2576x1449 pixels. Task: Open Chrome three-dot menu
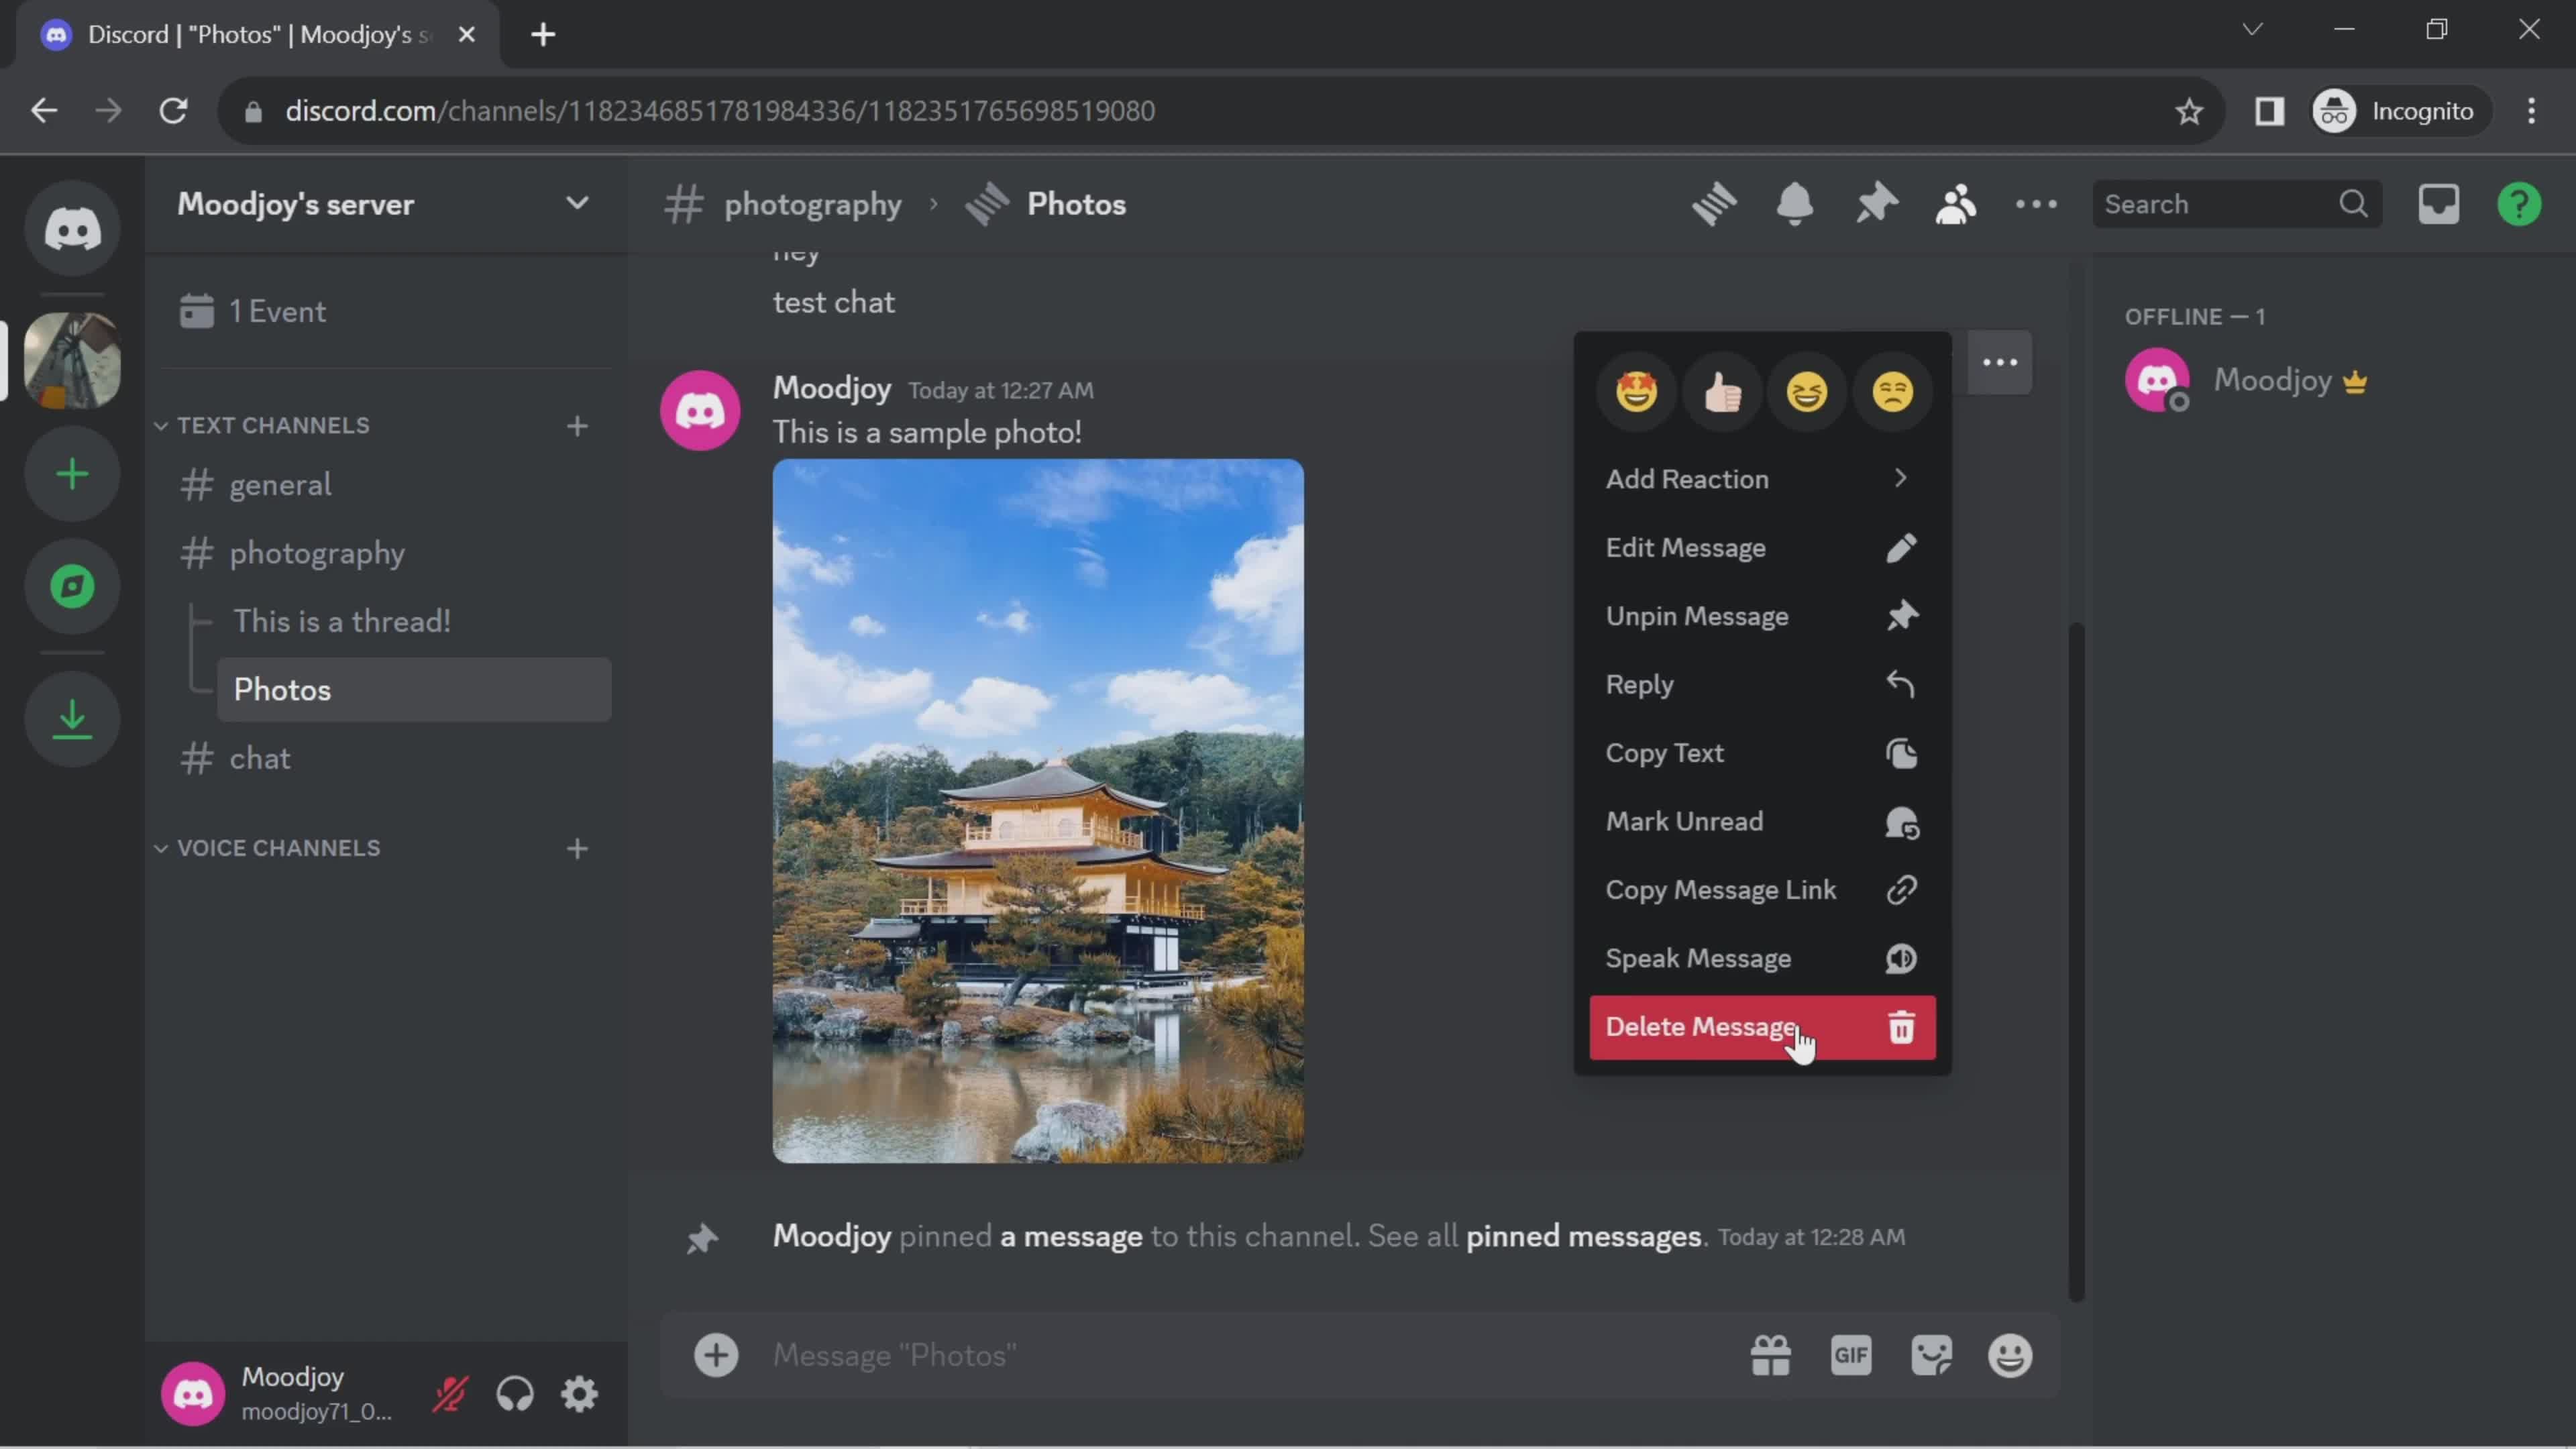pyautogui.click(x=2531, y=111)
